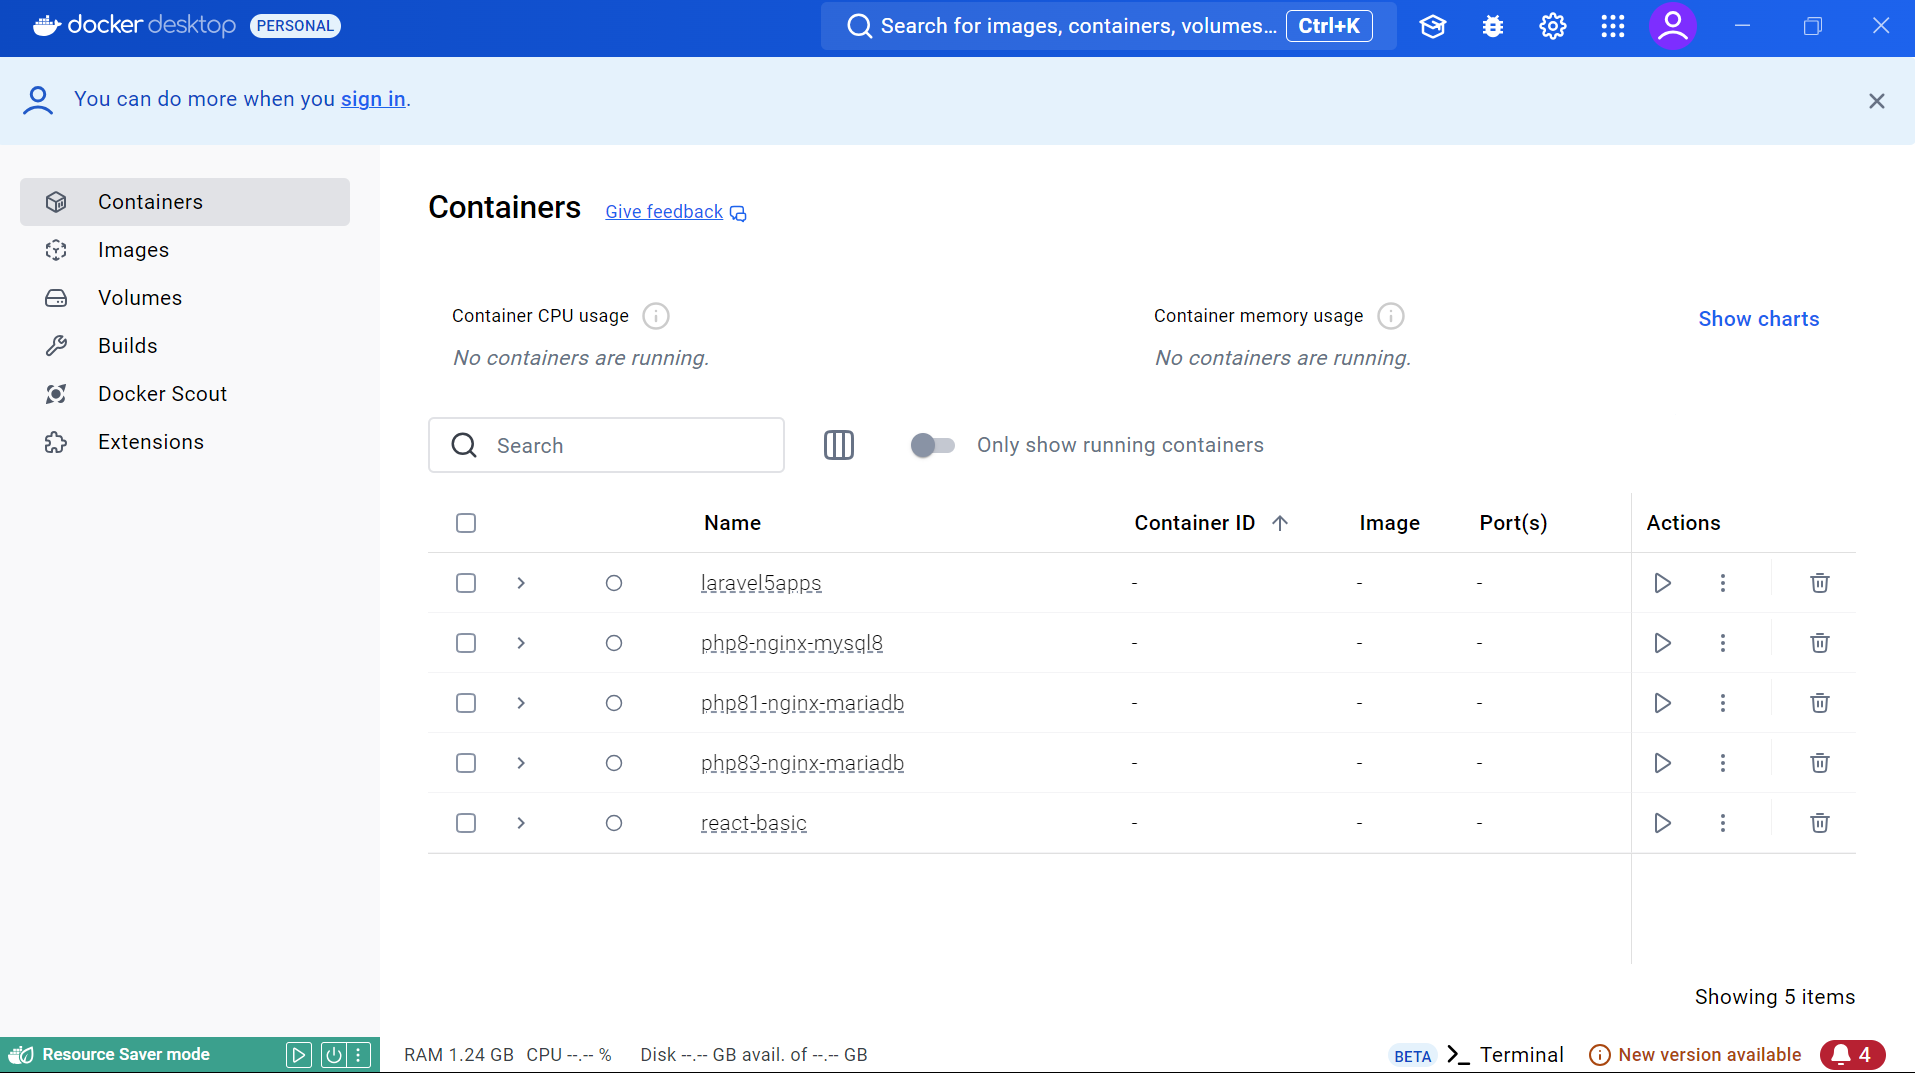Viewport: 1915px width, 1073px height.
Task: Click New version available notice
Action: click(x=1695, y=1055)
